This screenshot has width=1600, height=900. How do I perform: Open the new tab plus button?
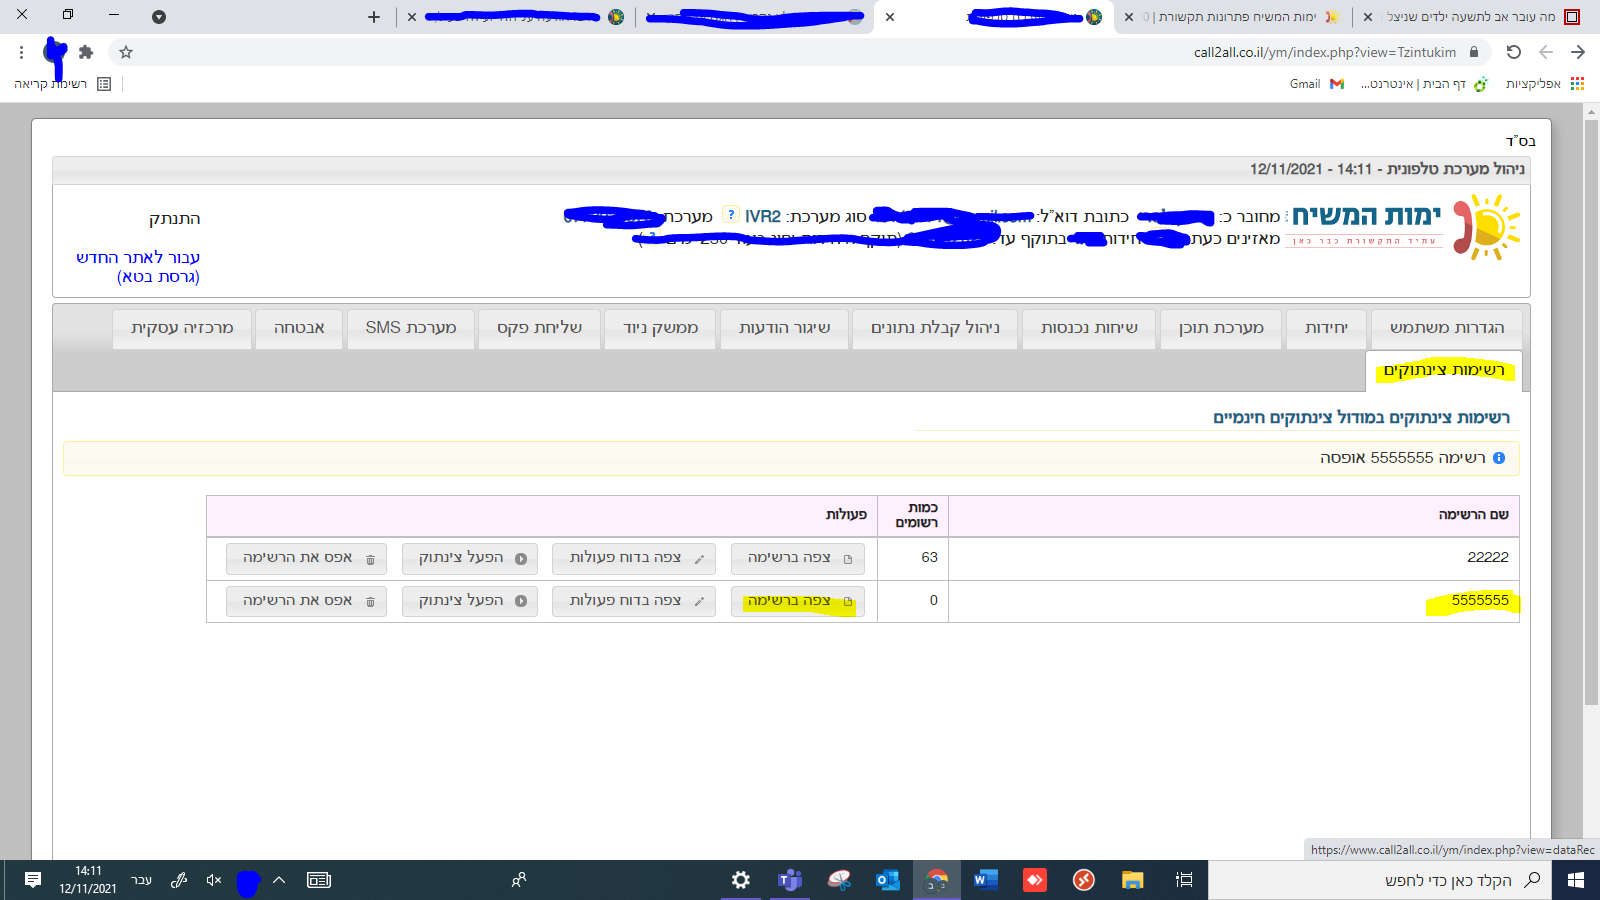pos(374,17)
